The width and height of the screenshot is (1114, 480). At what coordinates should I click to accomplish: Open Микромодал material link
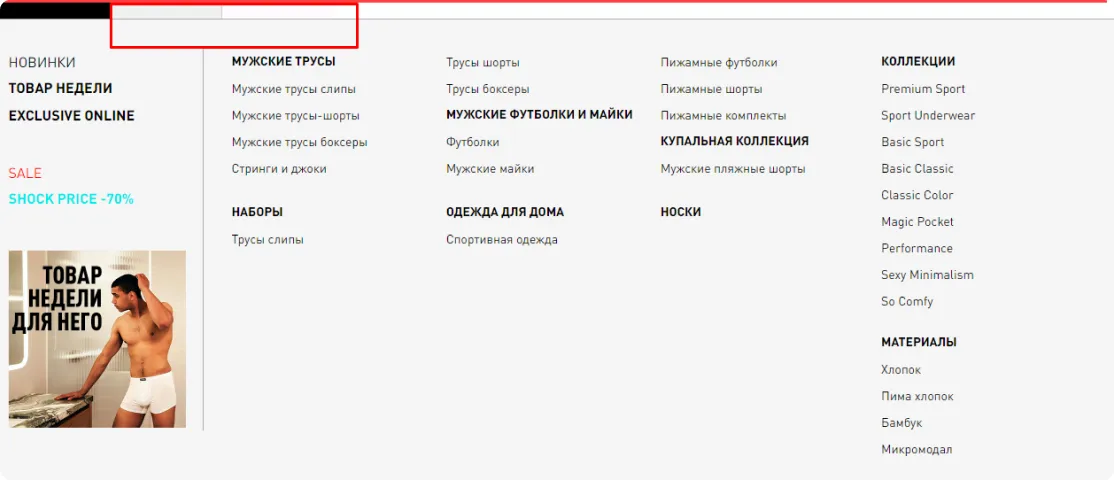click(x=916, y=450)
